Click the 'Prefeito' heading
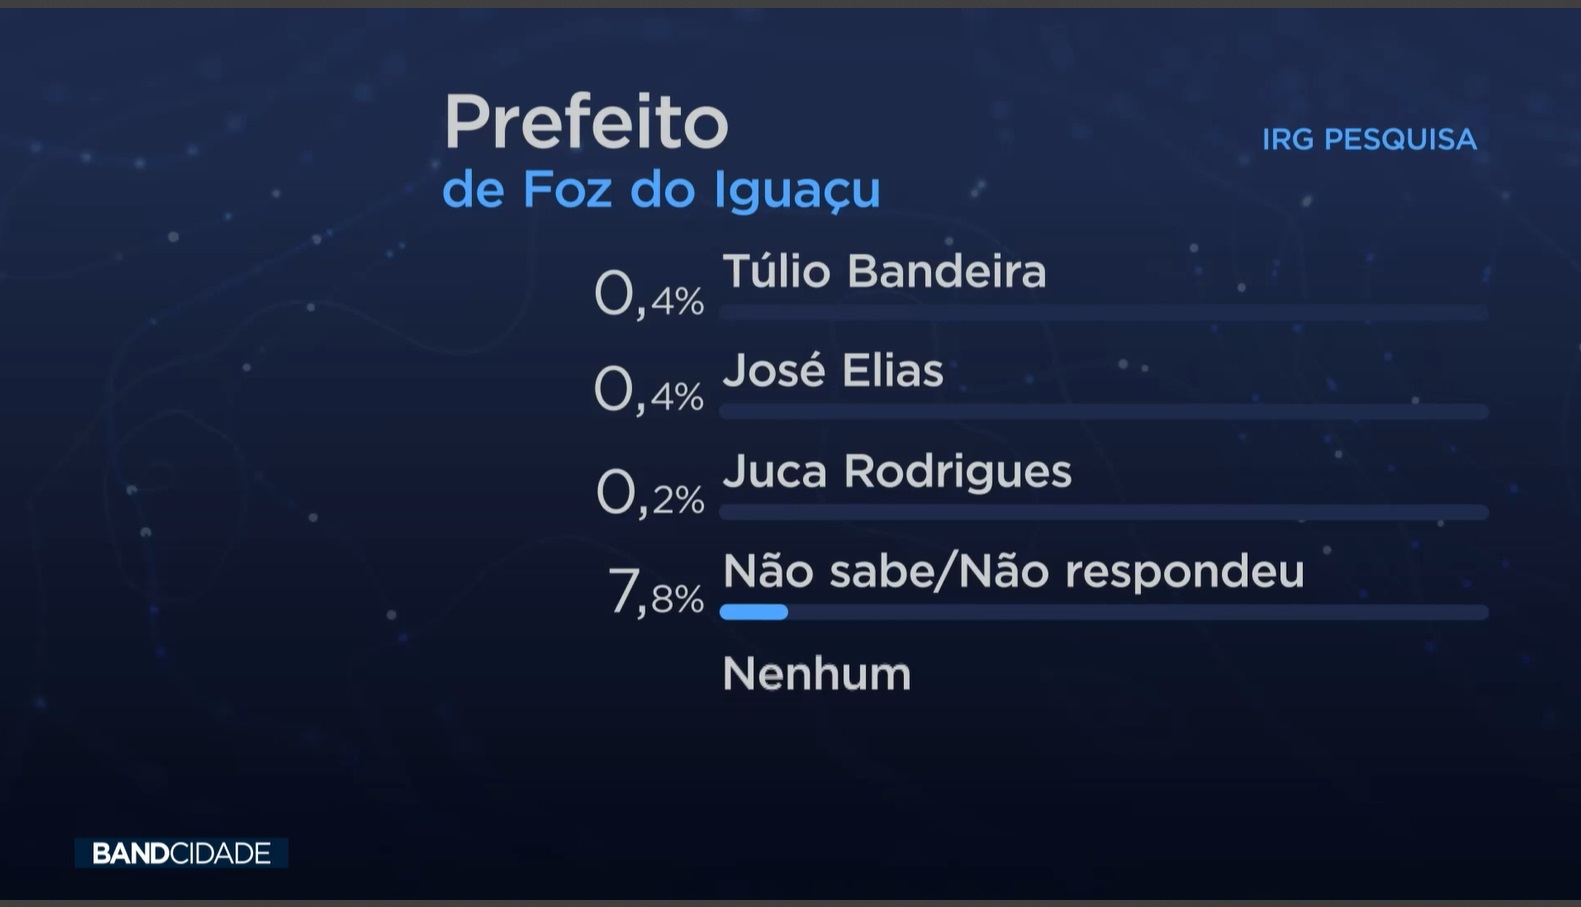 pyautogui.click(x=586, y=122)
